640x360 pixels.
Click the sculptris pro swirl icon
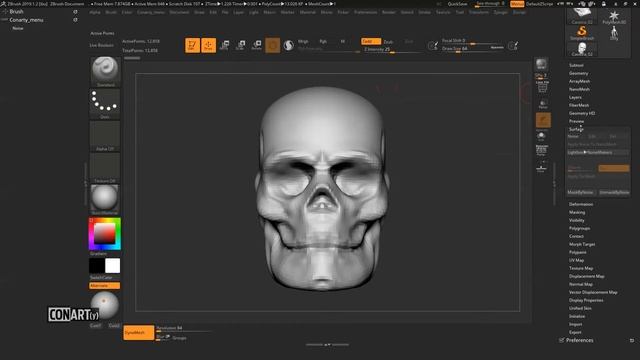click(289, 45)
